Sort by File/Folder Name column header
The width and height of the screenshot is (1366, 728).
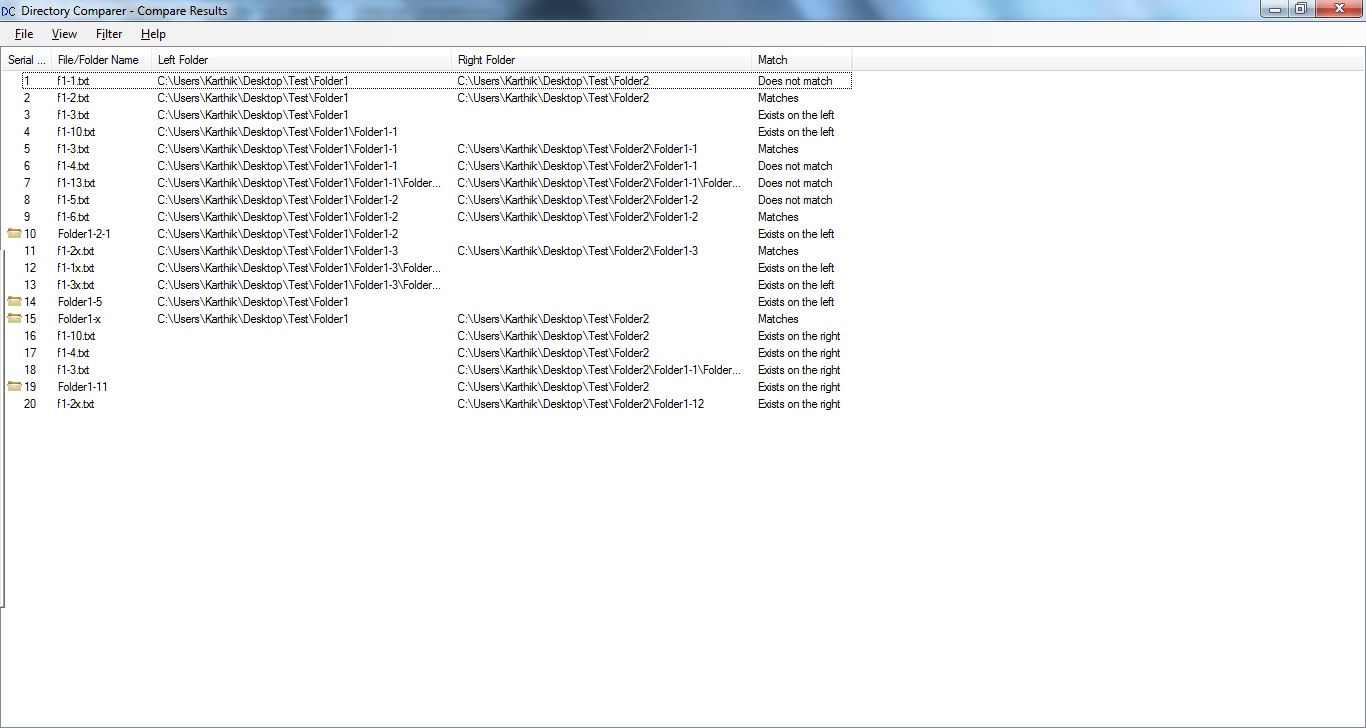102,60
